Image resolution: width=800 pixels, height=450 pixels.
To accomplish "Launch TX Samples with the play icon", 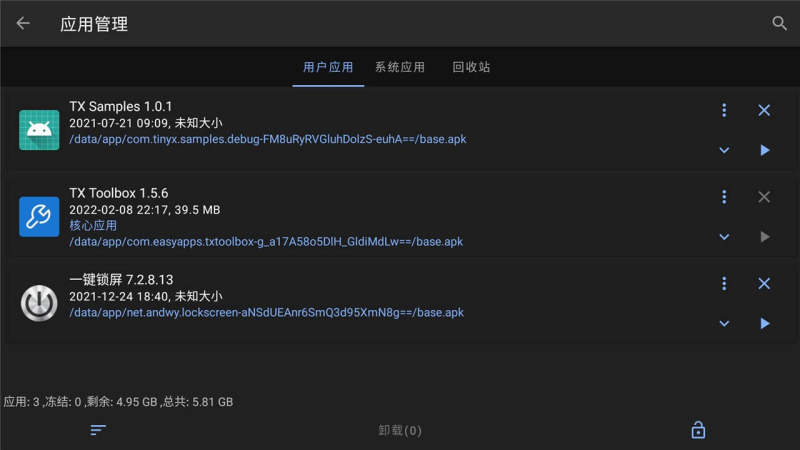I will (765, 150).
